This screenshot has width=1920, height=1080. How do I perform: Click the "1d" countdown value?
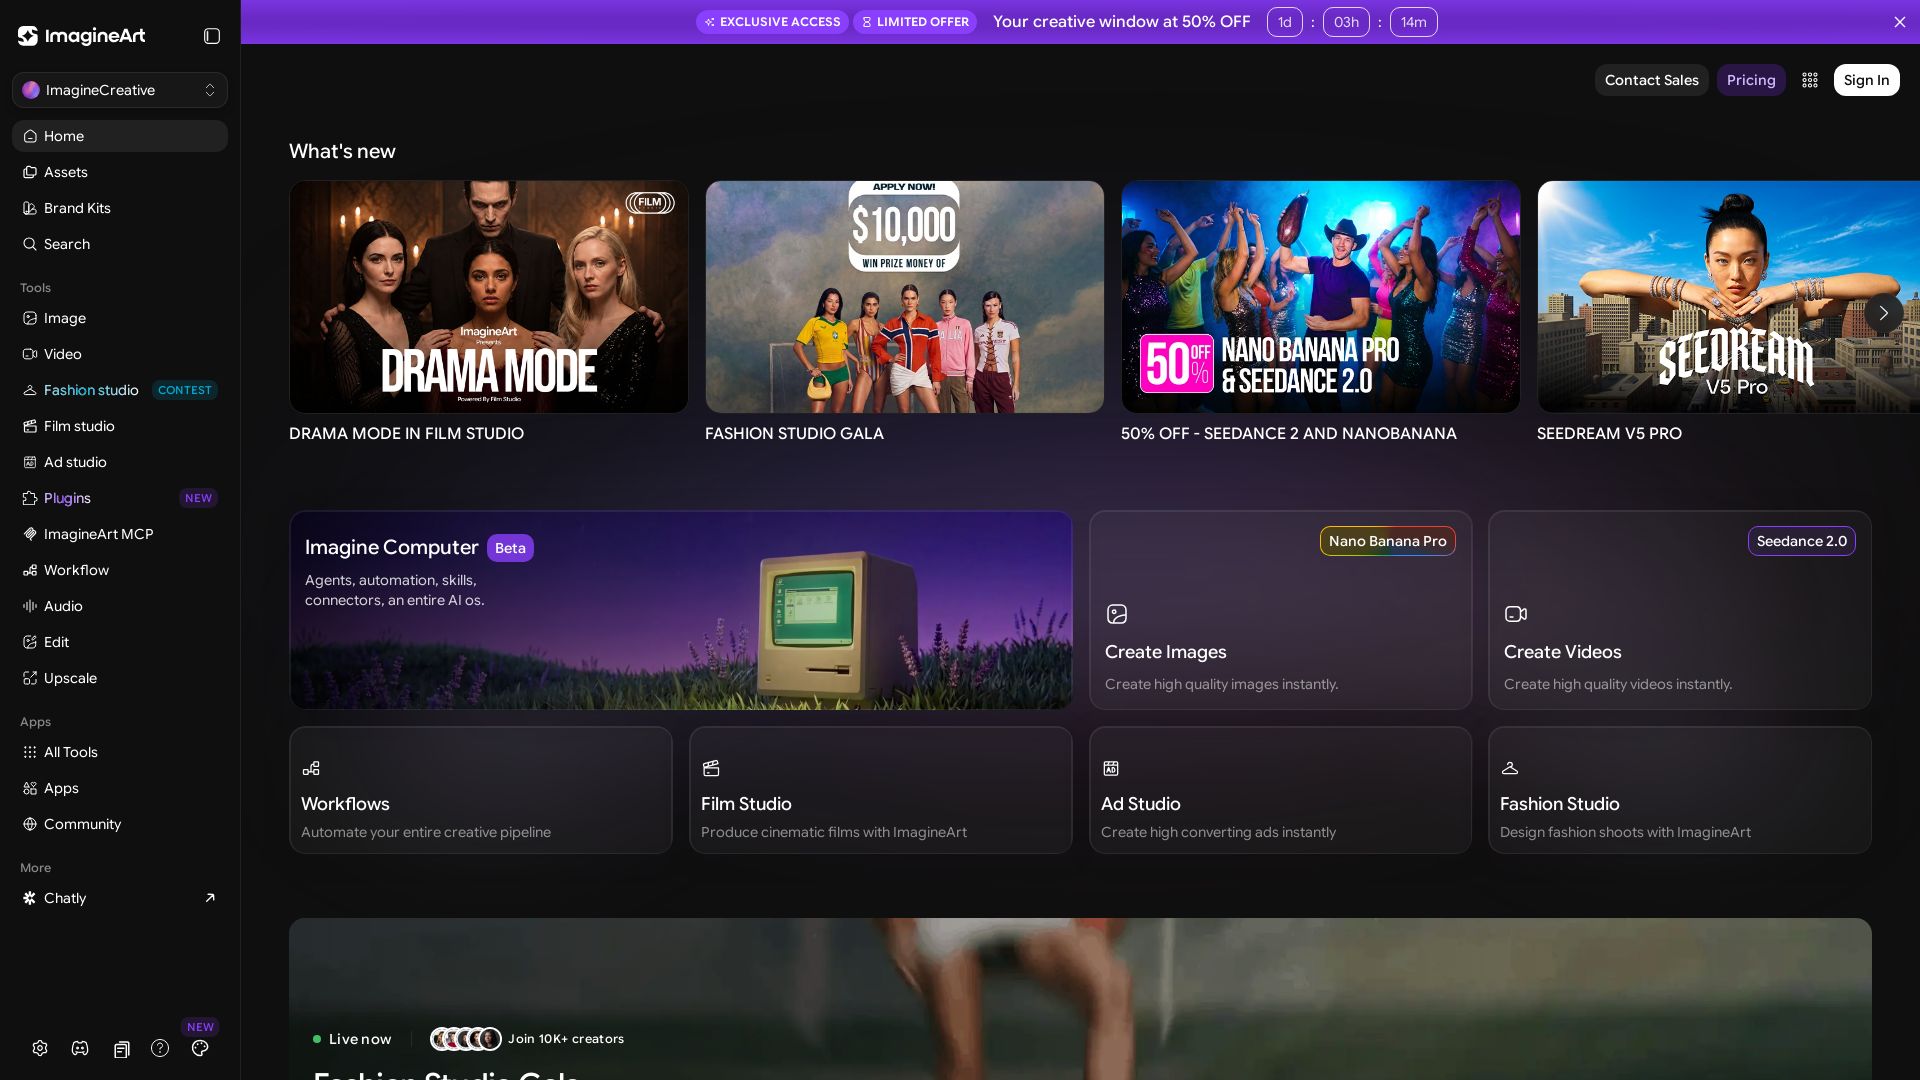click(1285, 22)
